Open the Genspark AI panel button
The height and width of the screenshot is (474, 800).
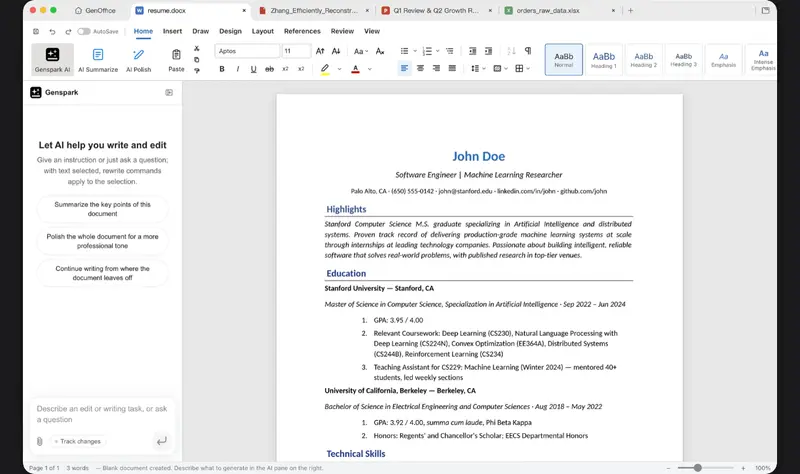tap(53, 59)
